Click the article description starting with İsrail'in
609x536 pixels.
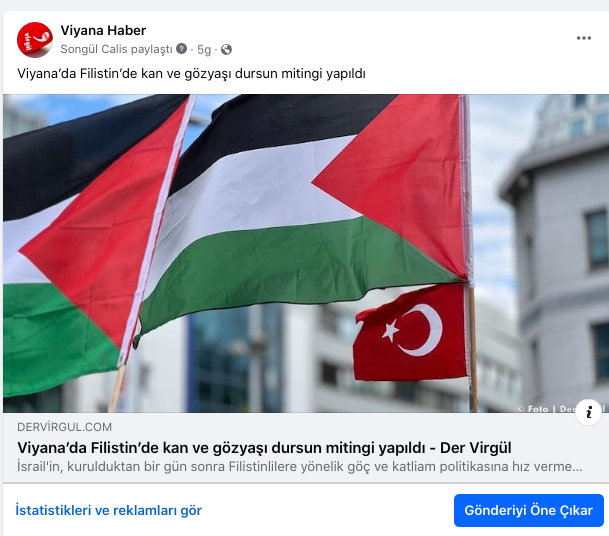click(x=299, y=466)
